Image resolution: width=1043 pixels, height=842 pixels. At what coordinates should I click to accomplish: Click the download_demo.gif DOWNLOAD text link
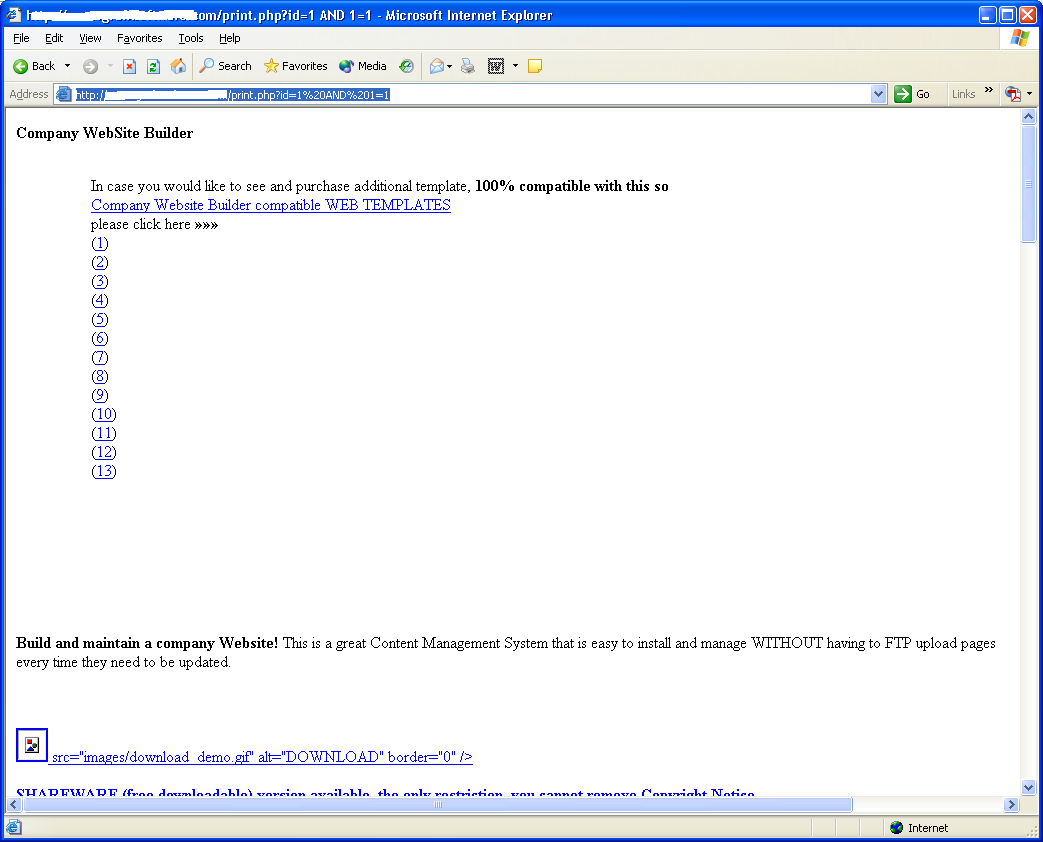(262, 757)
